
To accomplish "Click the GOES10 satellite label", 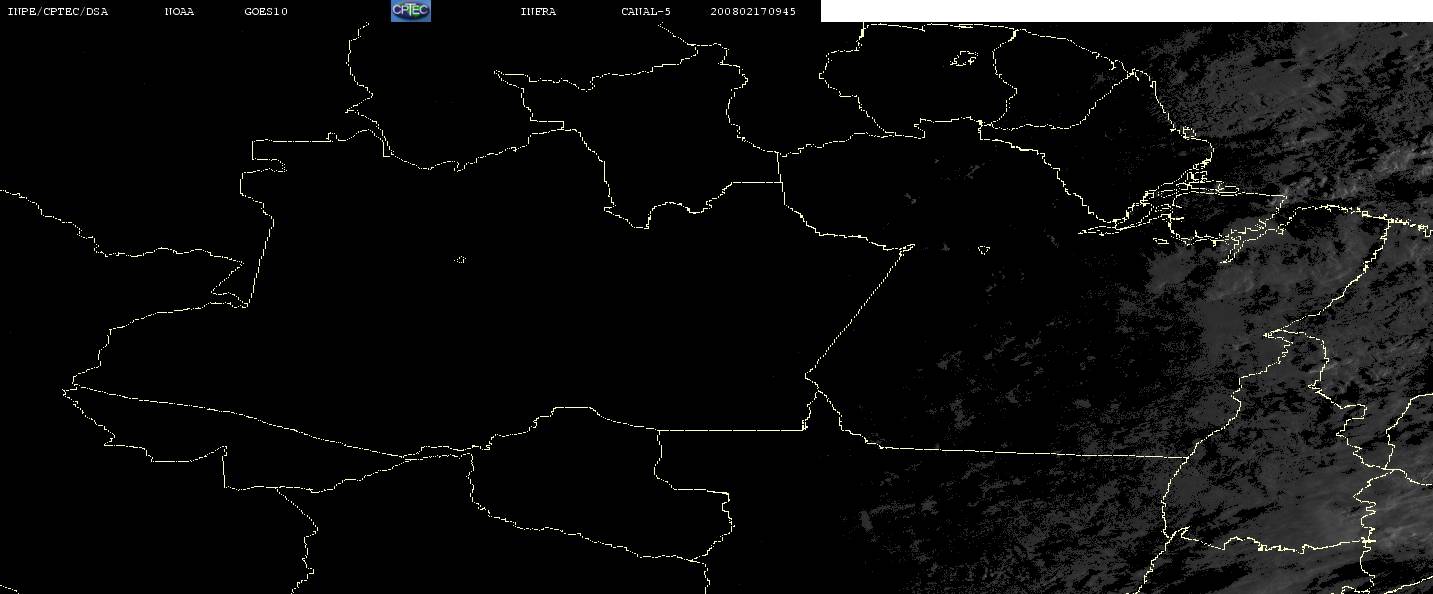I will tap(265, 12).
